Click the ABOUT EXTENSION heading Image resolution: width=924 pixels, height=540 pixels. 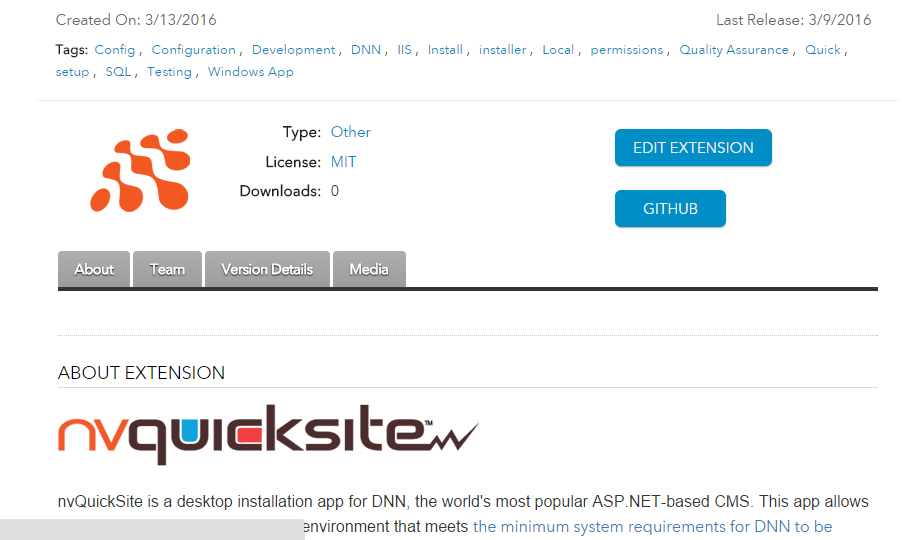[x=141, y=373]
